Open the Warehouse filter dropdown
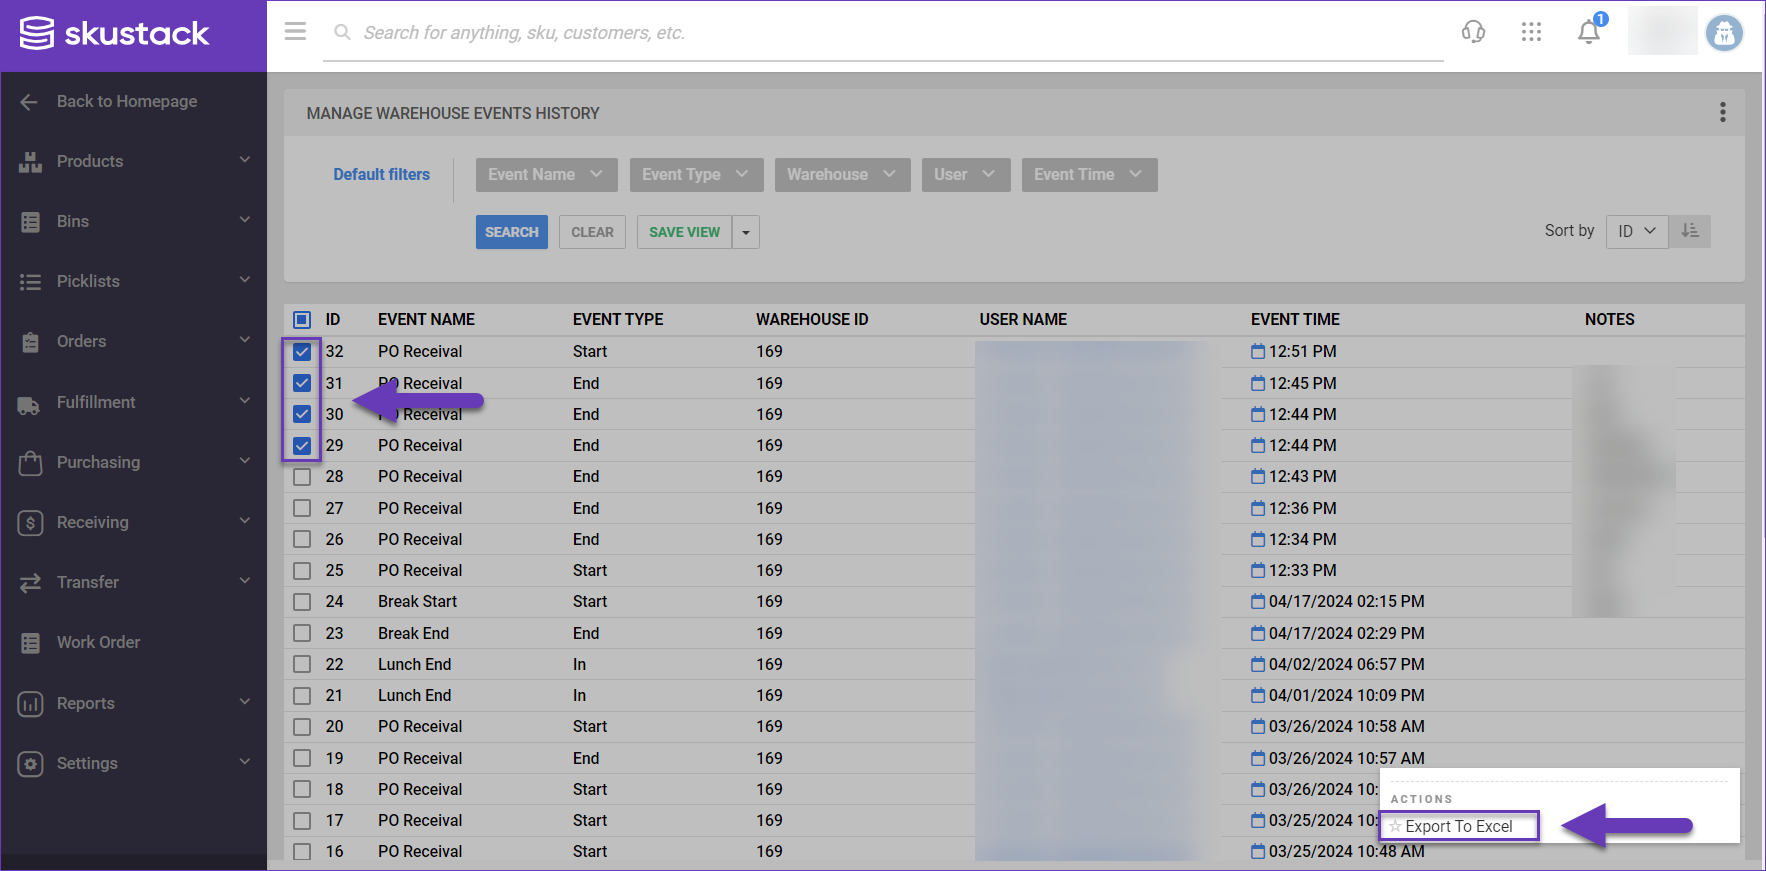This screenshot has height=871, width=1766. (x=841, y=174)
